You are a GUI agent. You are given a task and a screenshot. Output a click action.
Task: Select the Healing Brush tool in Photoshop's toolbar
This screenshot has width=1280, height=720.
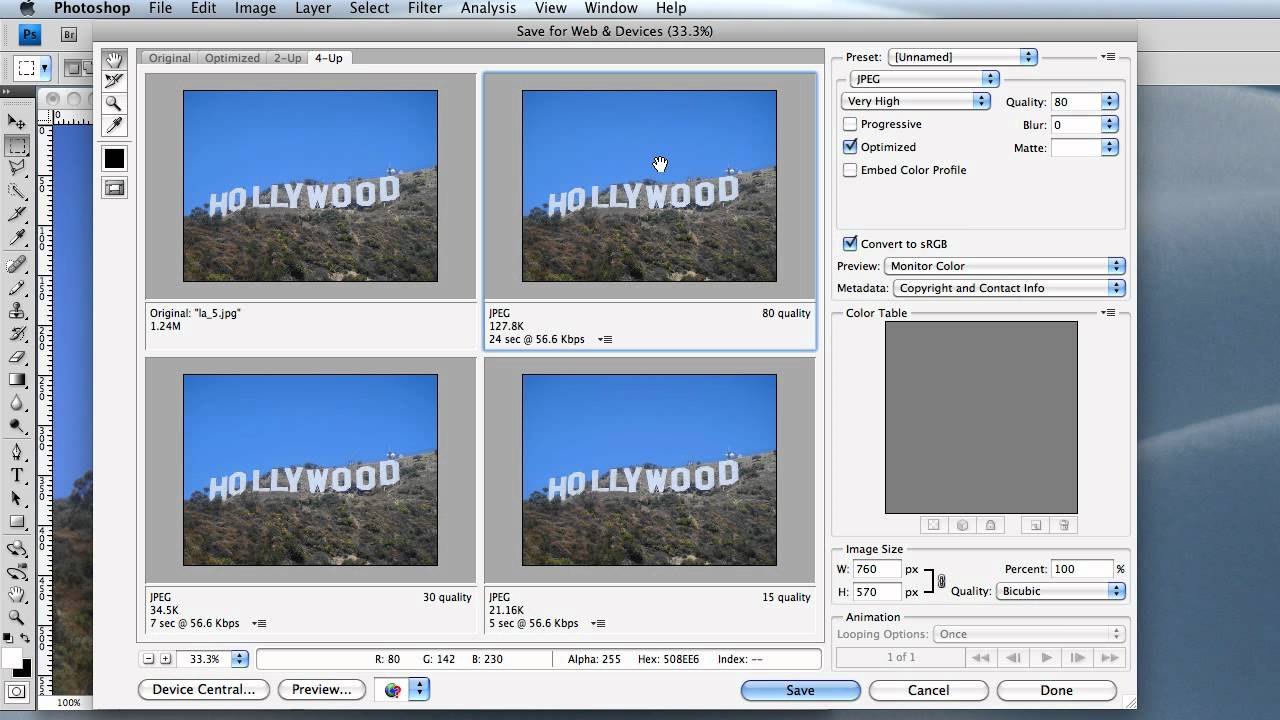[17, 264]
